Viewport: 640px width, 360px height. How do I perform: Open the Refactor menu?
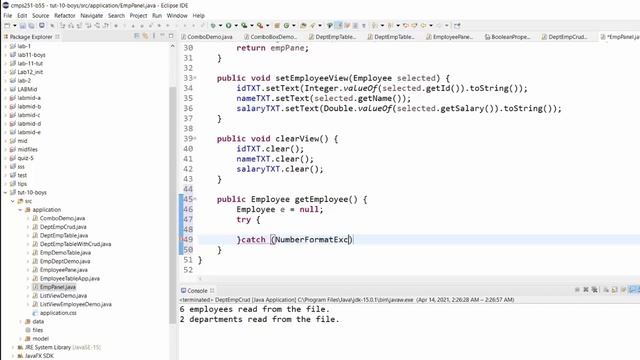(65, 16)
